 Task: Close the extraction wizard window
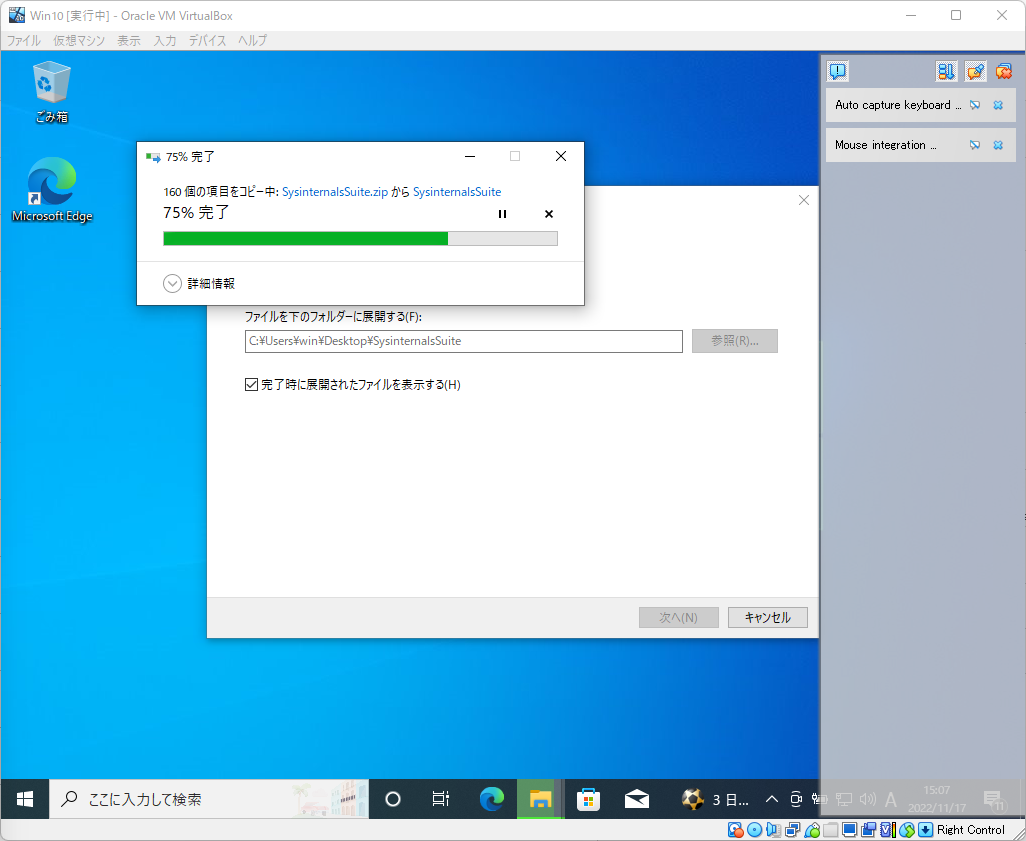tap(804, 200)
